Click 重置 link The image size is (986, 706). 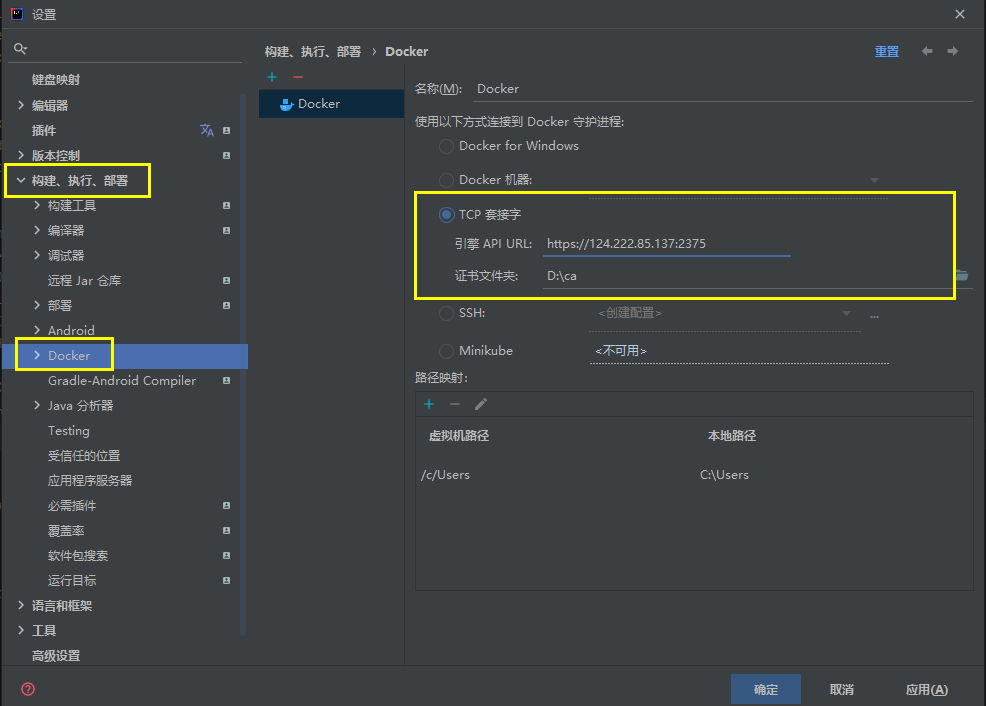(887, 52)
